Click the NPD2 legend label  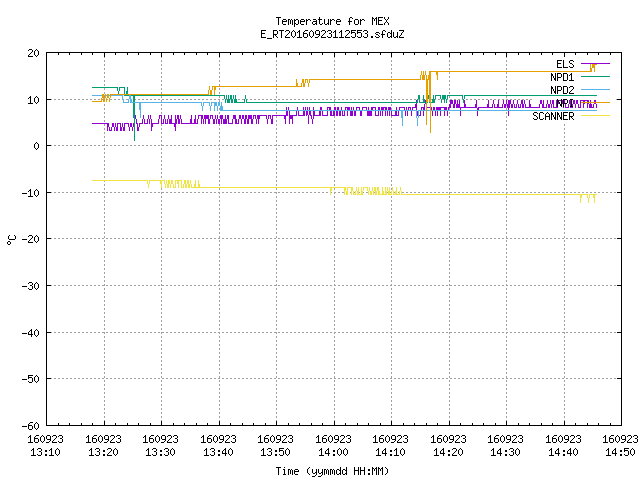point(562,90)
